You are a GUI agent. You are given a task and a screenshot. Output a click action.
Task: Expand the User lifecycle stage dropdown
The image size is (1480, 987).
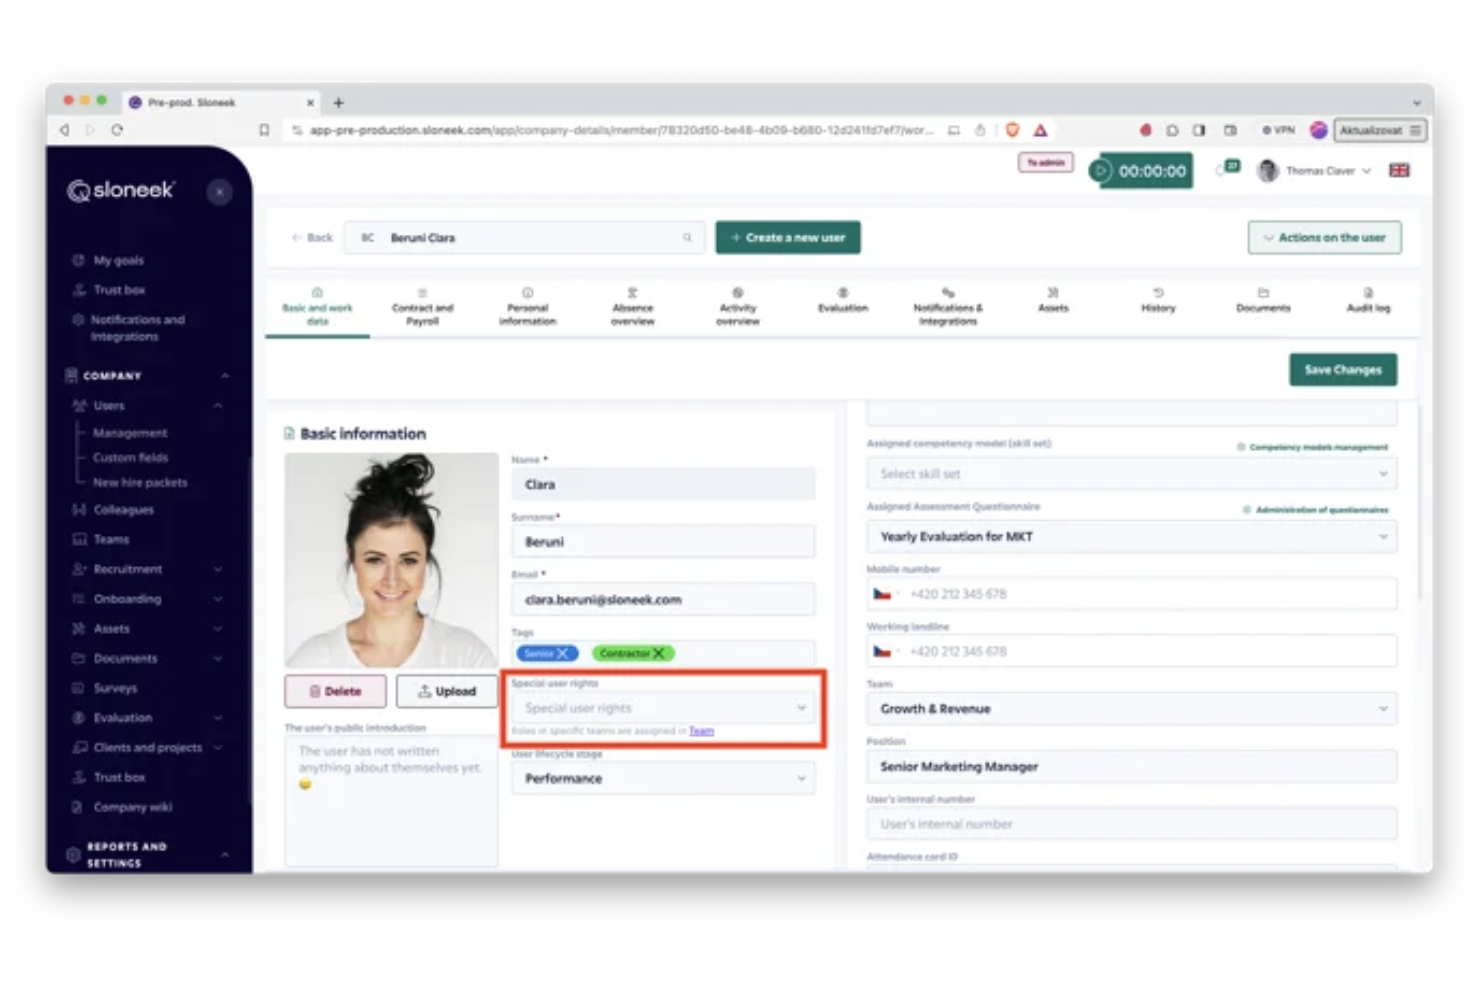coord(663,778)
